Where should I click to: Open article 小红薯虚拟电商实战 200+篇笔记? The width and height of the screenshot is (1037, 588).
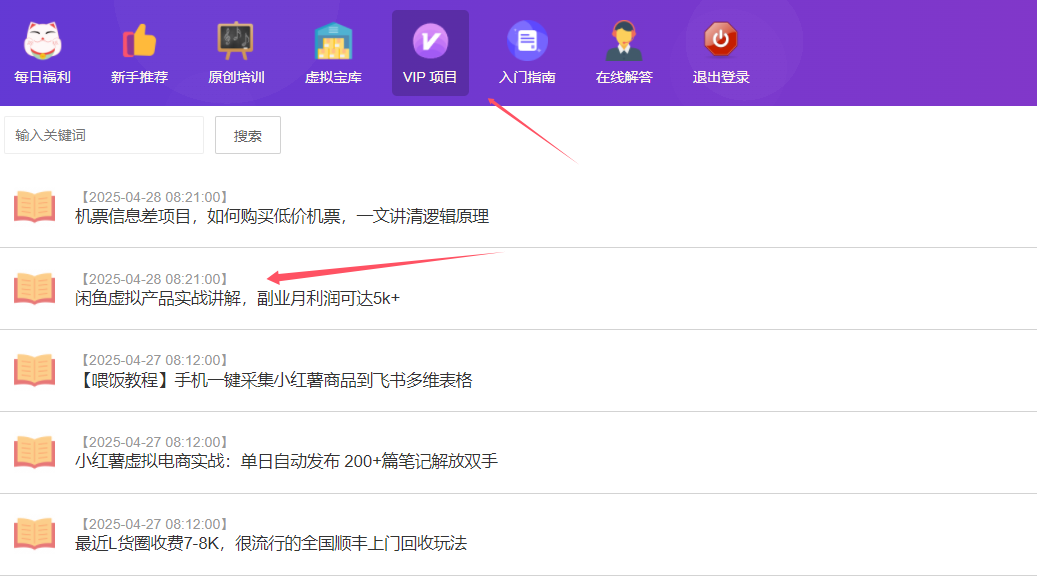286,461
